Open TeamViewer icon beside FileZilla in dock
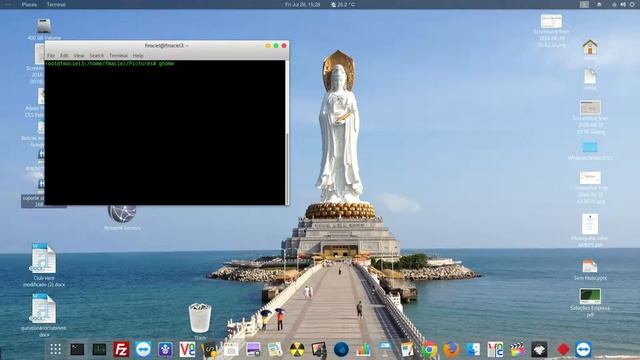Screen dimensions: 640x360 pyautogui.click(x=143, y=349)
